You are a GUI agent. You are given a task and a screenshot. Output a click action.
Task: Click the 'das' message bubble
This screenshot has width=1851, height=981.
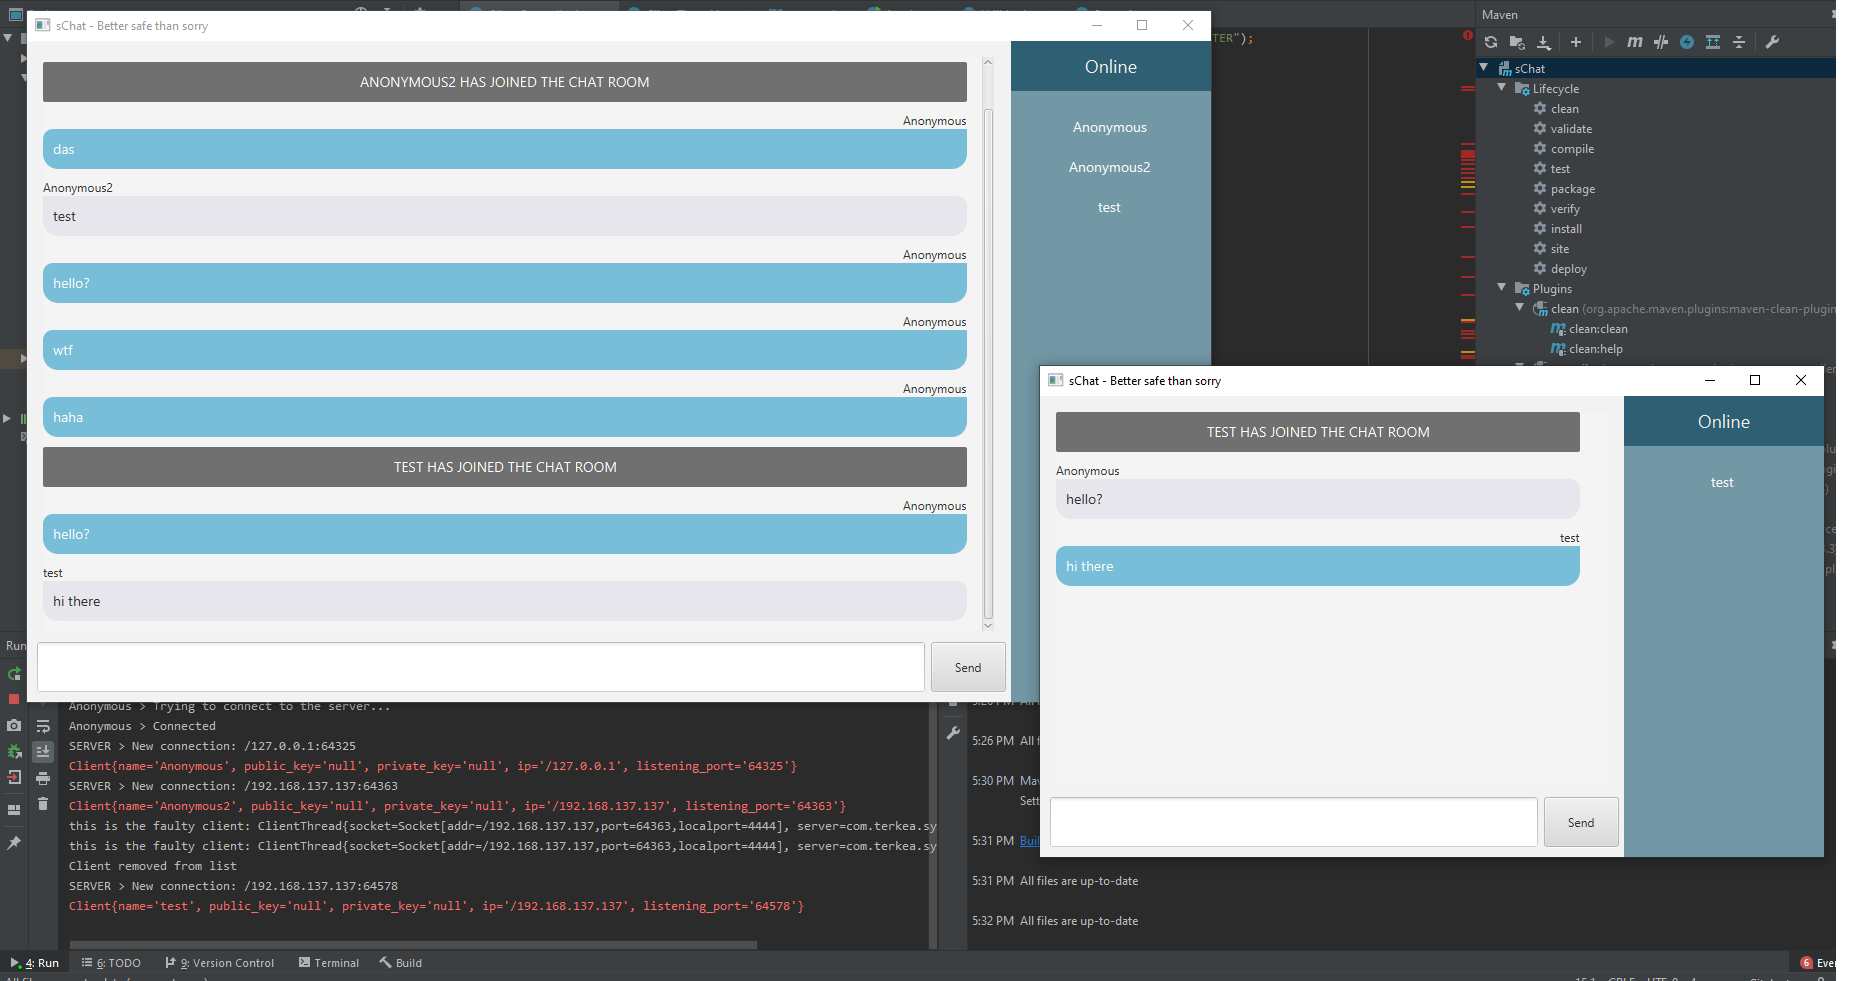coord(505,149)
